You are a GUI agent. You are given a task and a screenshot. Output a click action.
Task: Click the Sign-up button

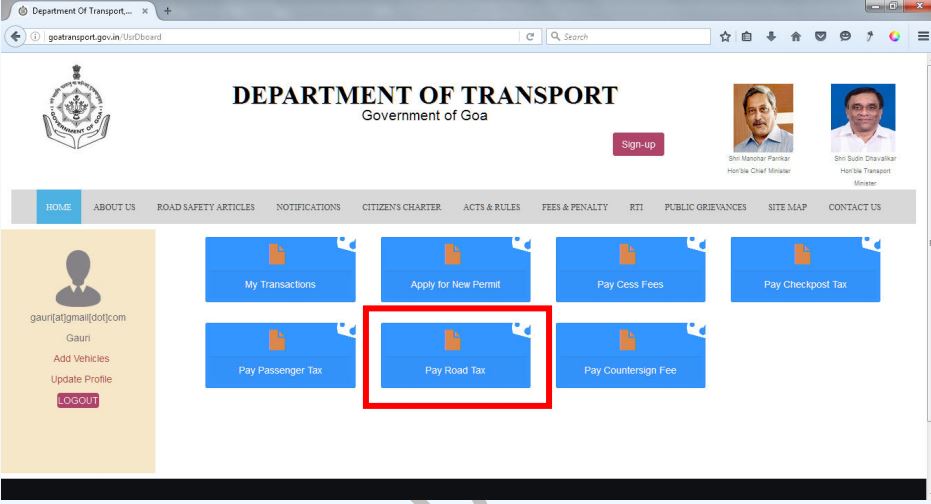tap(638, 144)
